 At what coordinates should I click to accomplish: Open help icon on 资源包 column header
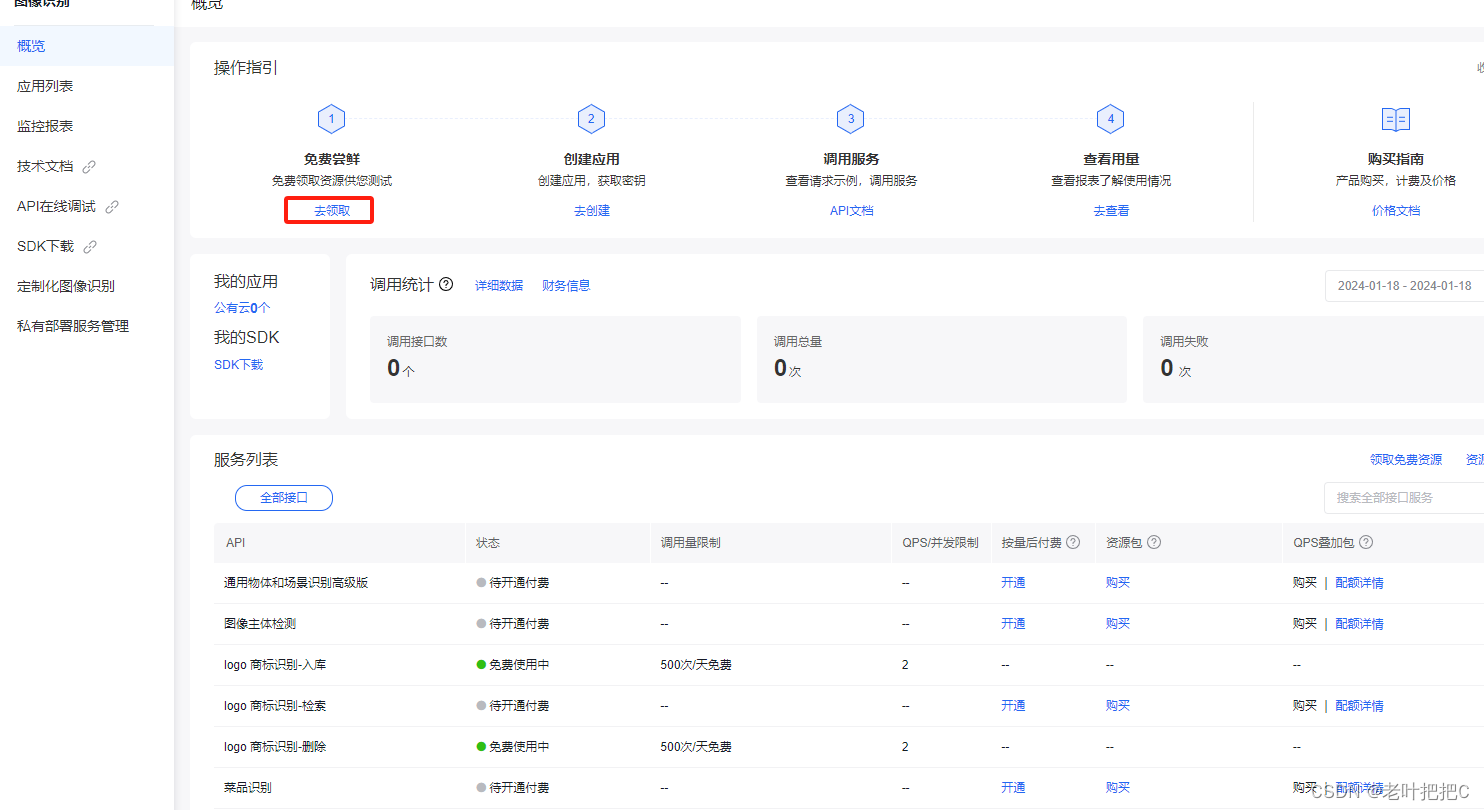(1153, 542)
